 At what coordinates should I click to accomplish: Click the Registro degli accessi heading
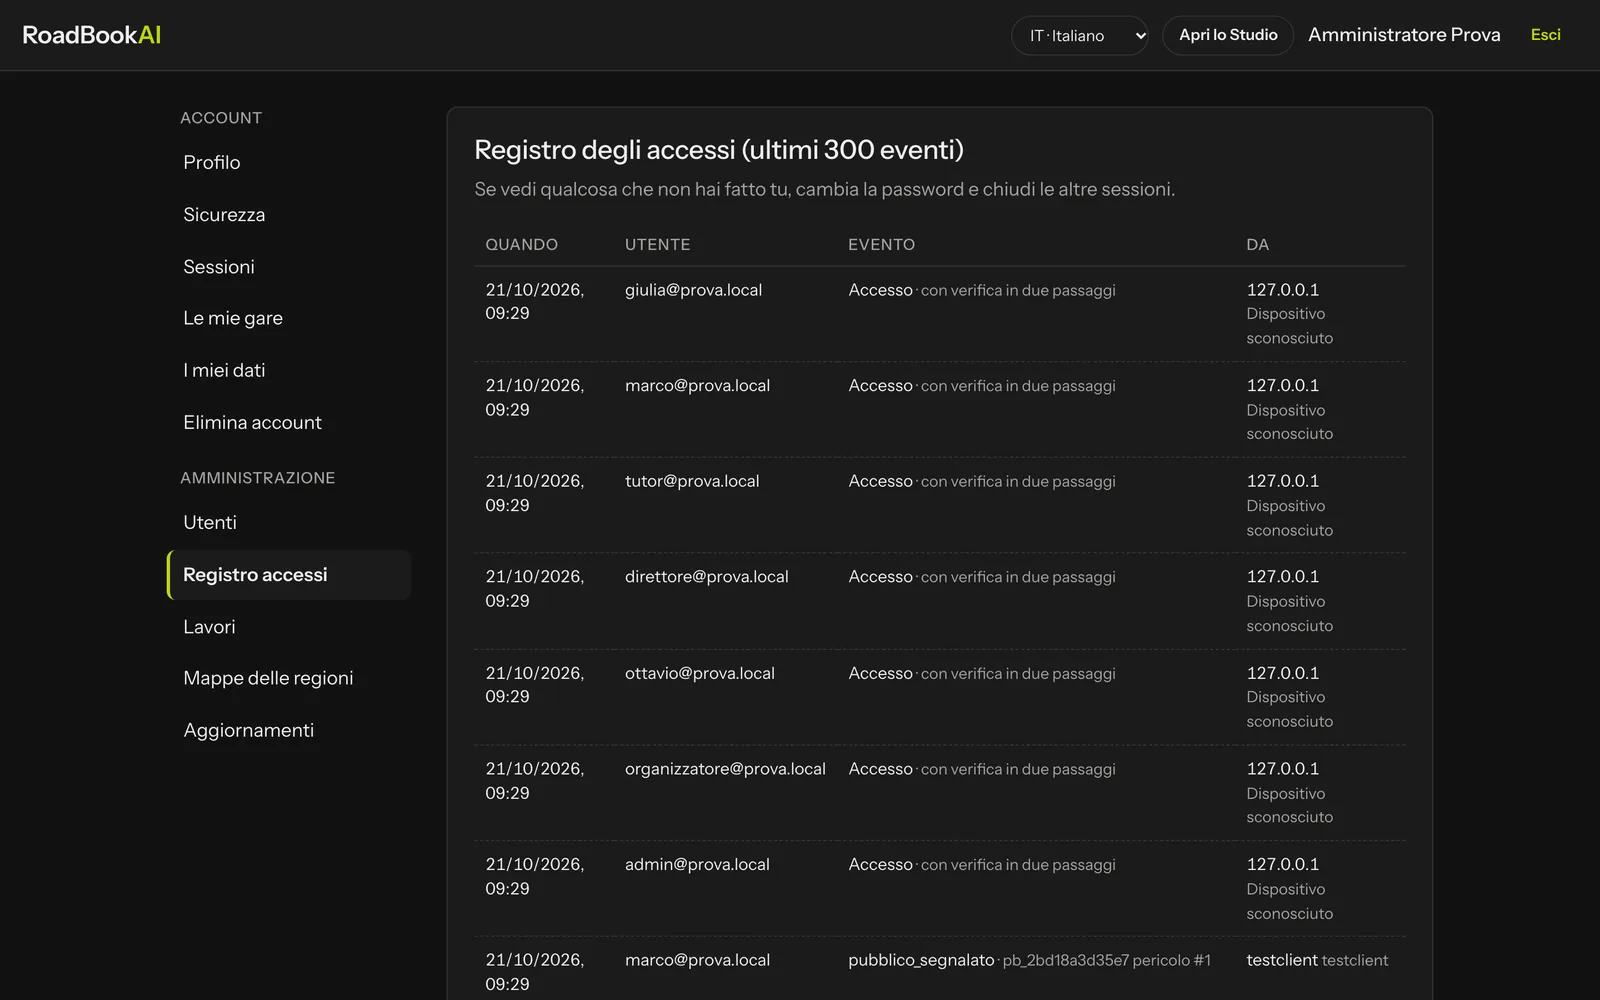pos(718,150)
